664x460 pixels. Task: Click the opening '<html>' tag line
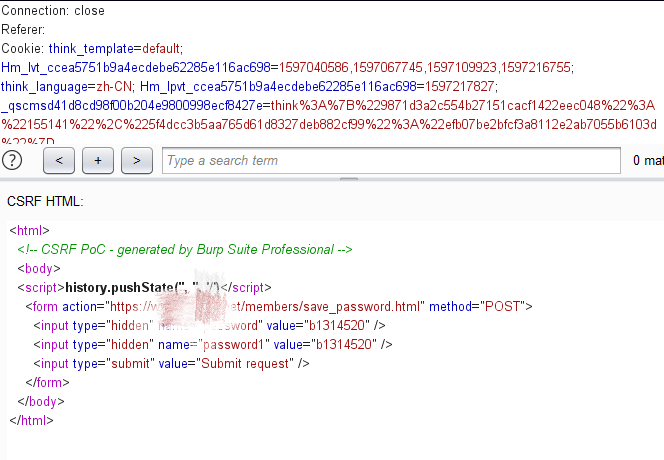pos(30,230)
